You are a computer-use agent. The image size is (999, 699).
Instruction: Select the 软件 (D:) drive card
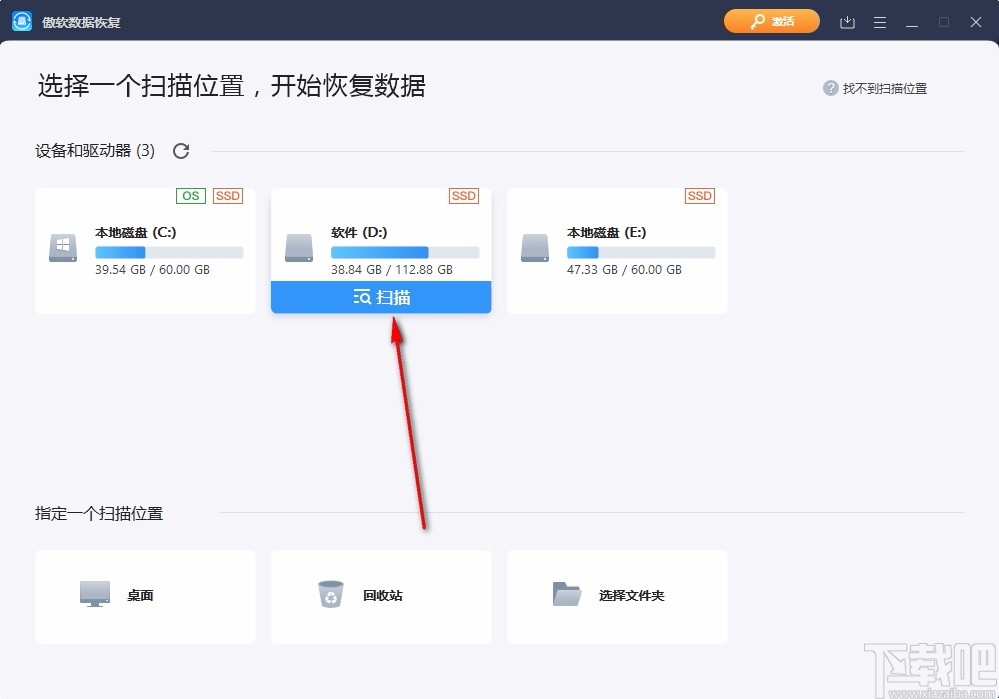click(380, 235)
